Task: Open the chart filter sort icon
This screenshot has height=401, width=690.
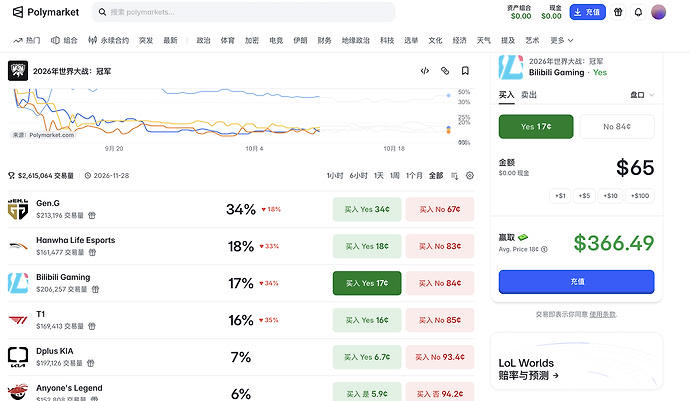Action: point(455,176)
